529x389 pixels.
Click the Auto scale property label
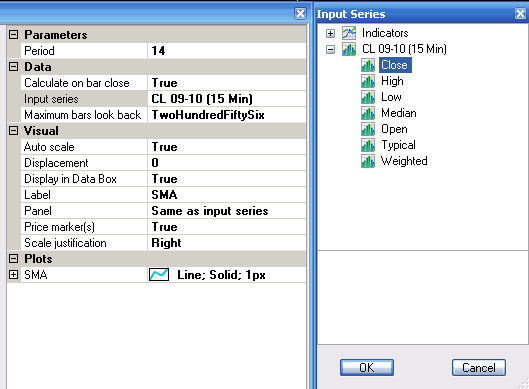coord(49,147)
